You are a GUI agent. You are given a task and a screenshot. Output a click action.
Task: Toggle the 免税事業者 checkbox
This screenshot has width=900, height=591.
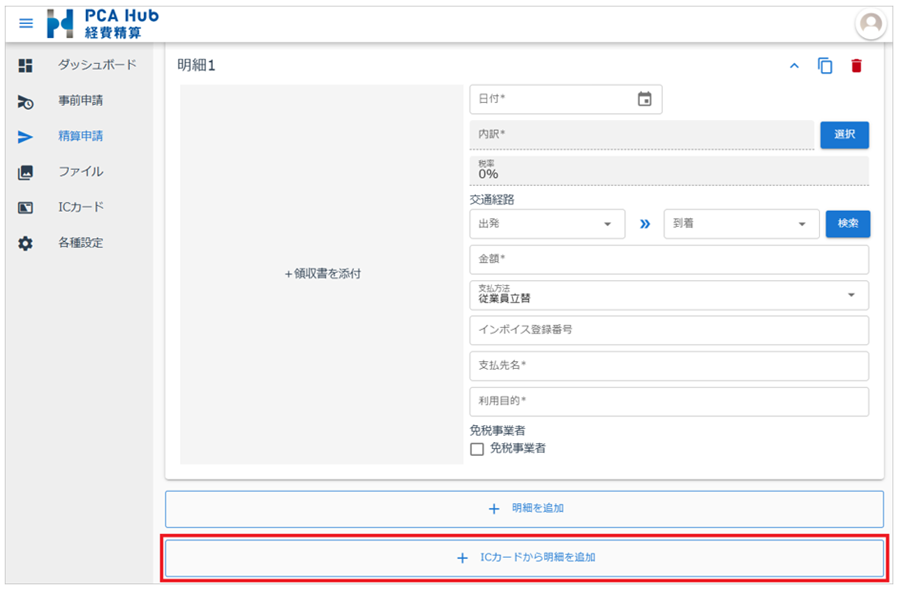click(x=477, y=449)
